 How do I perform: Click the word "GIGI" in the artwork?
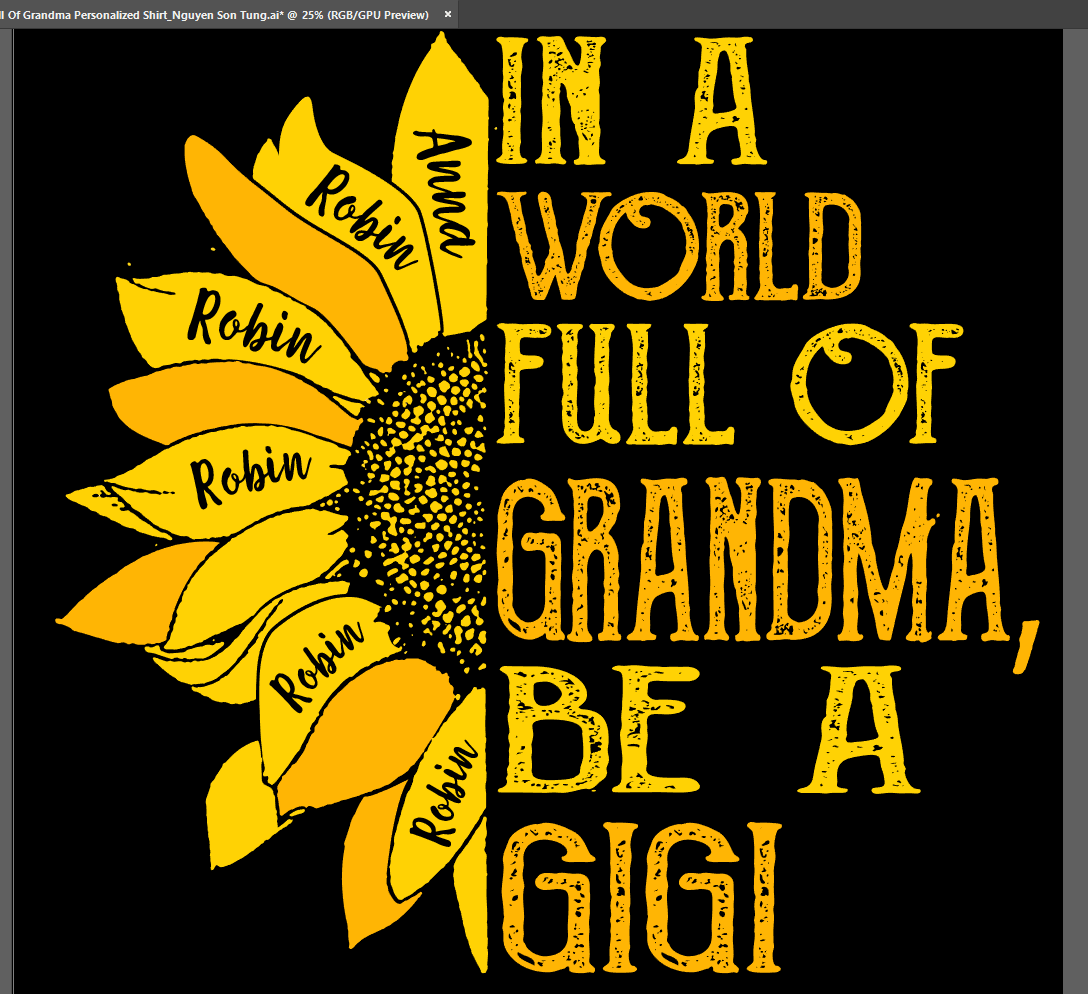[x=640, y=890]
